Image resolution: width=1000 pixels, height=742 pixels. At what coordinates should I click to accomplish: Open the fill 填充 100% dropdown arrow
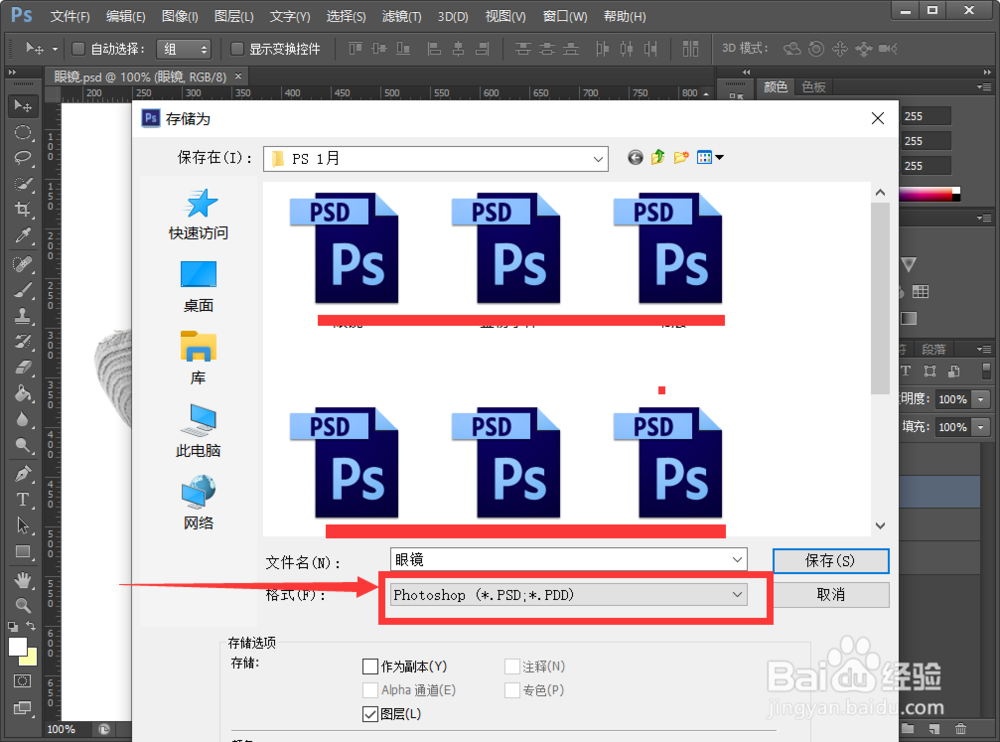point(981,427)
